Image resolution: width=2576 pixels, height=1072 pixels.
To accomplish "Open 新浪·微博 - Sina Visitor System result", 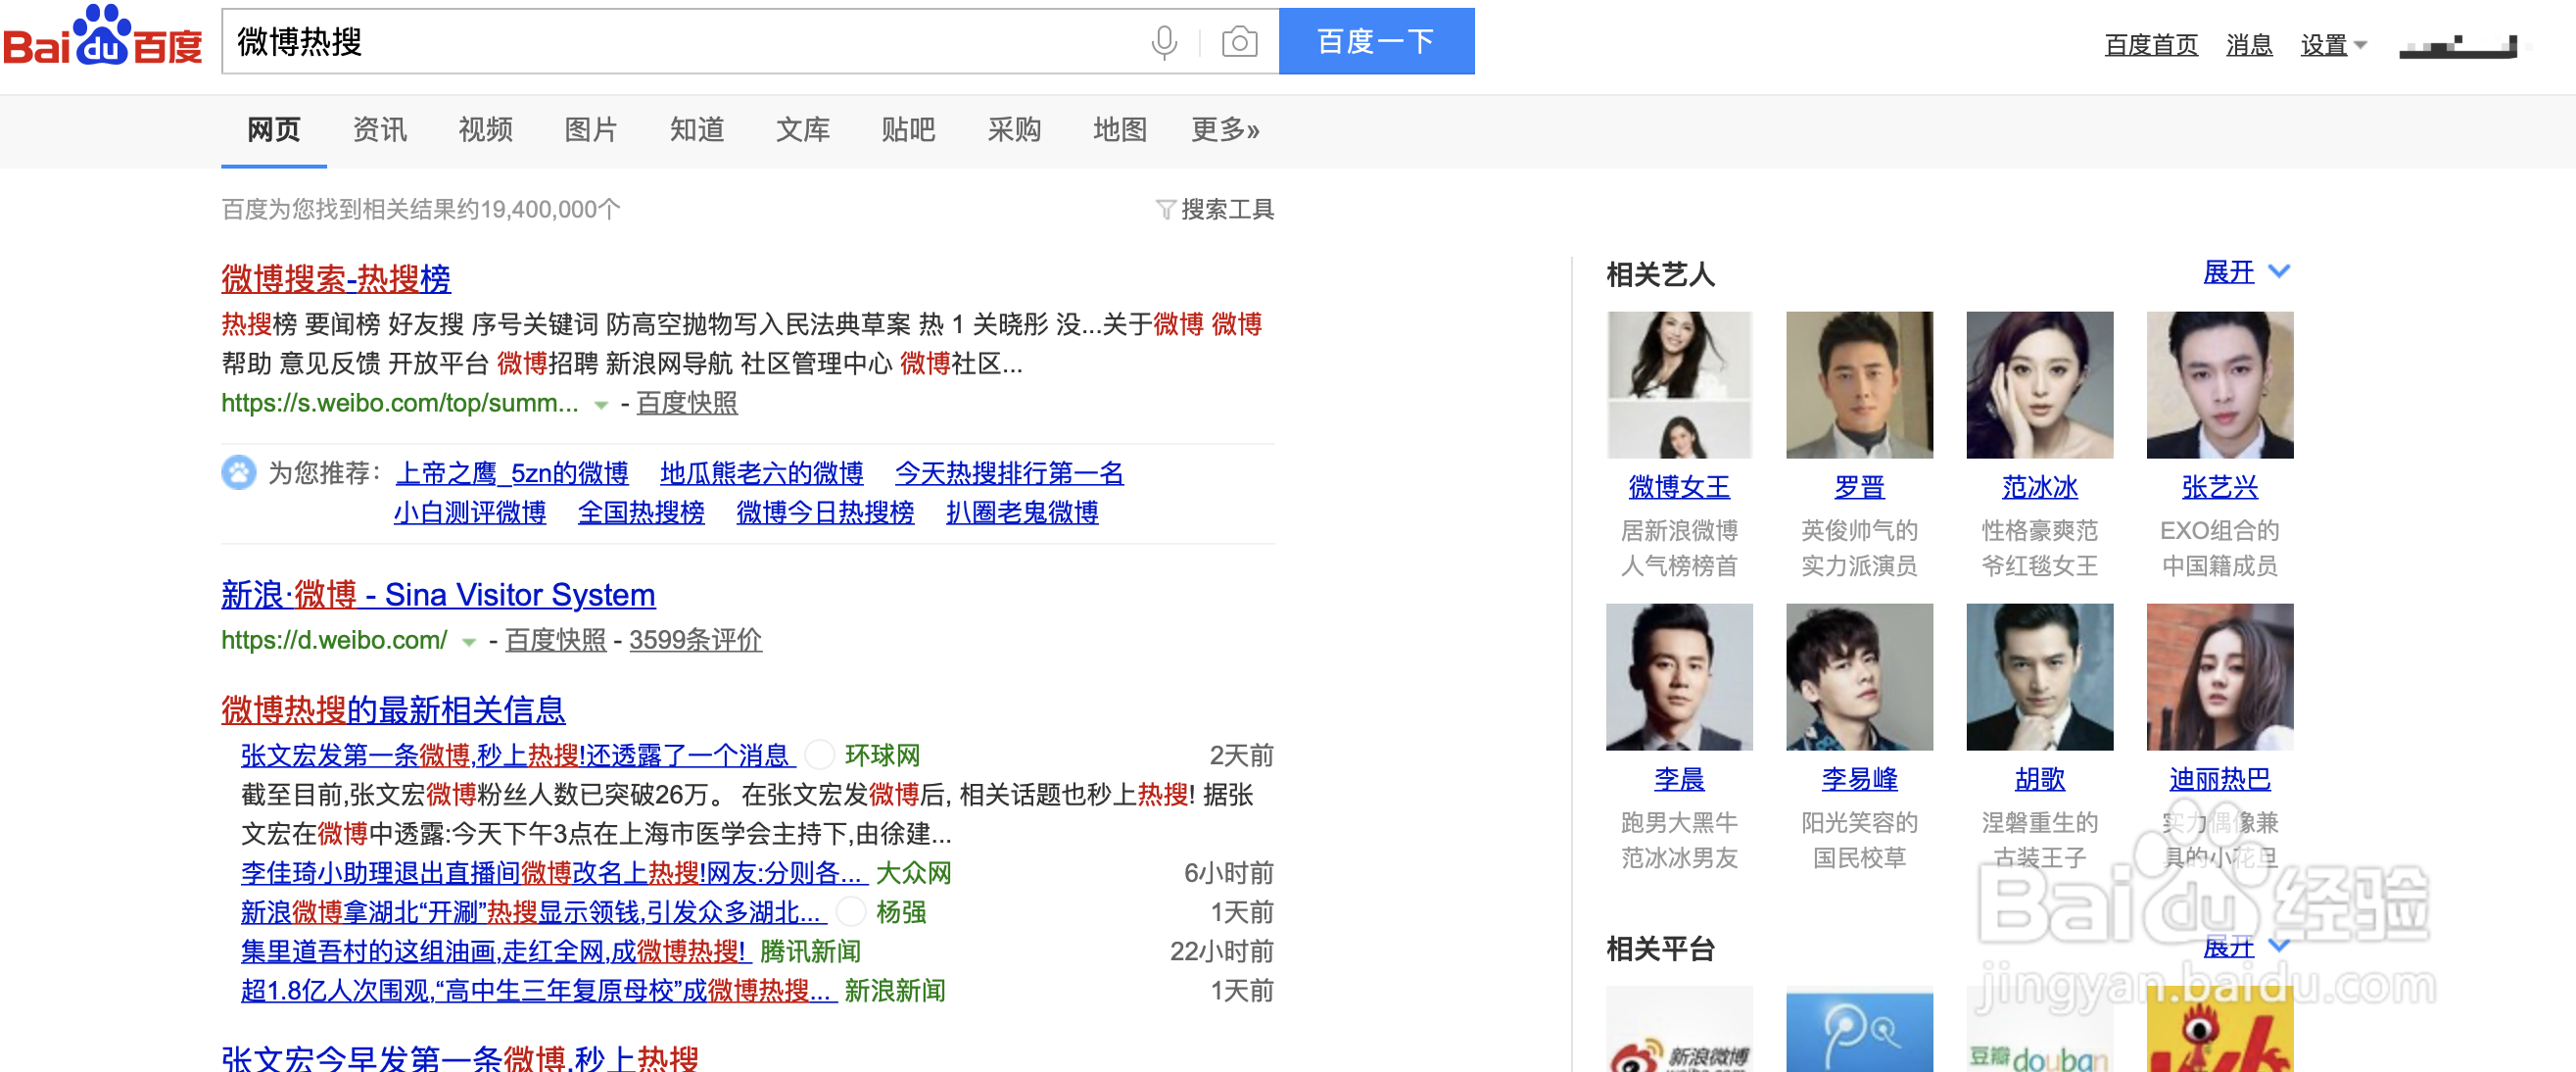I will [438, 595].
